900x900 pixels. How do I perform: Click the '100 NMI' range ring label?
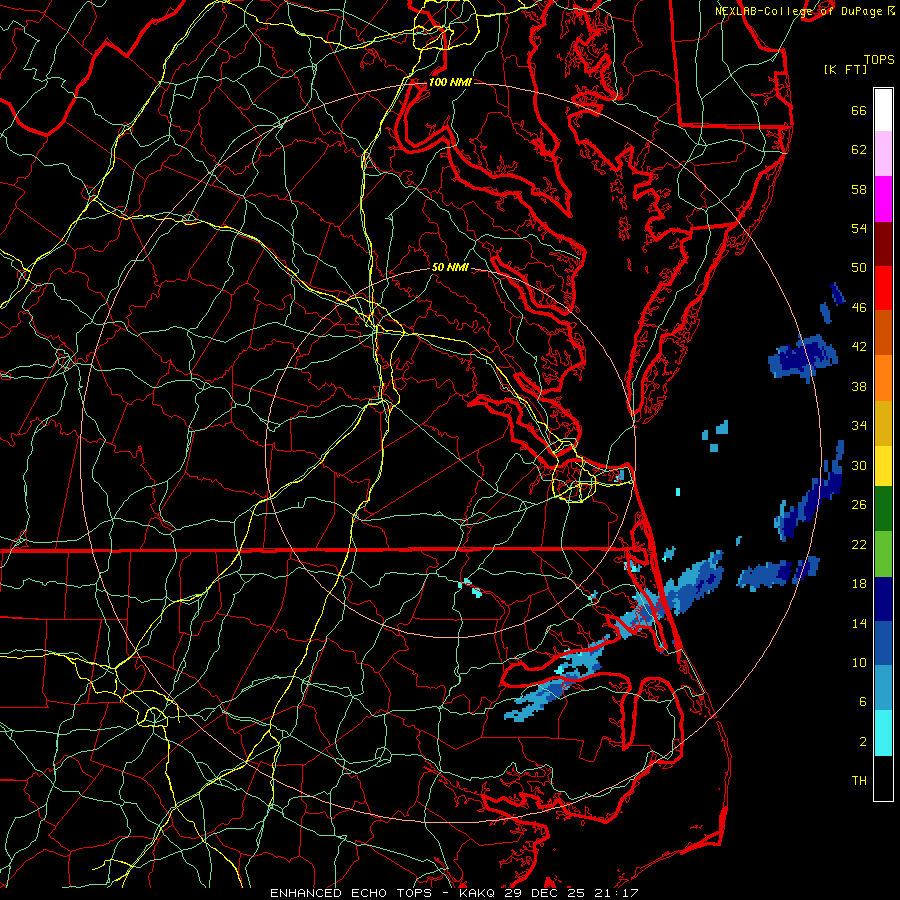click(x=450, y=82)
